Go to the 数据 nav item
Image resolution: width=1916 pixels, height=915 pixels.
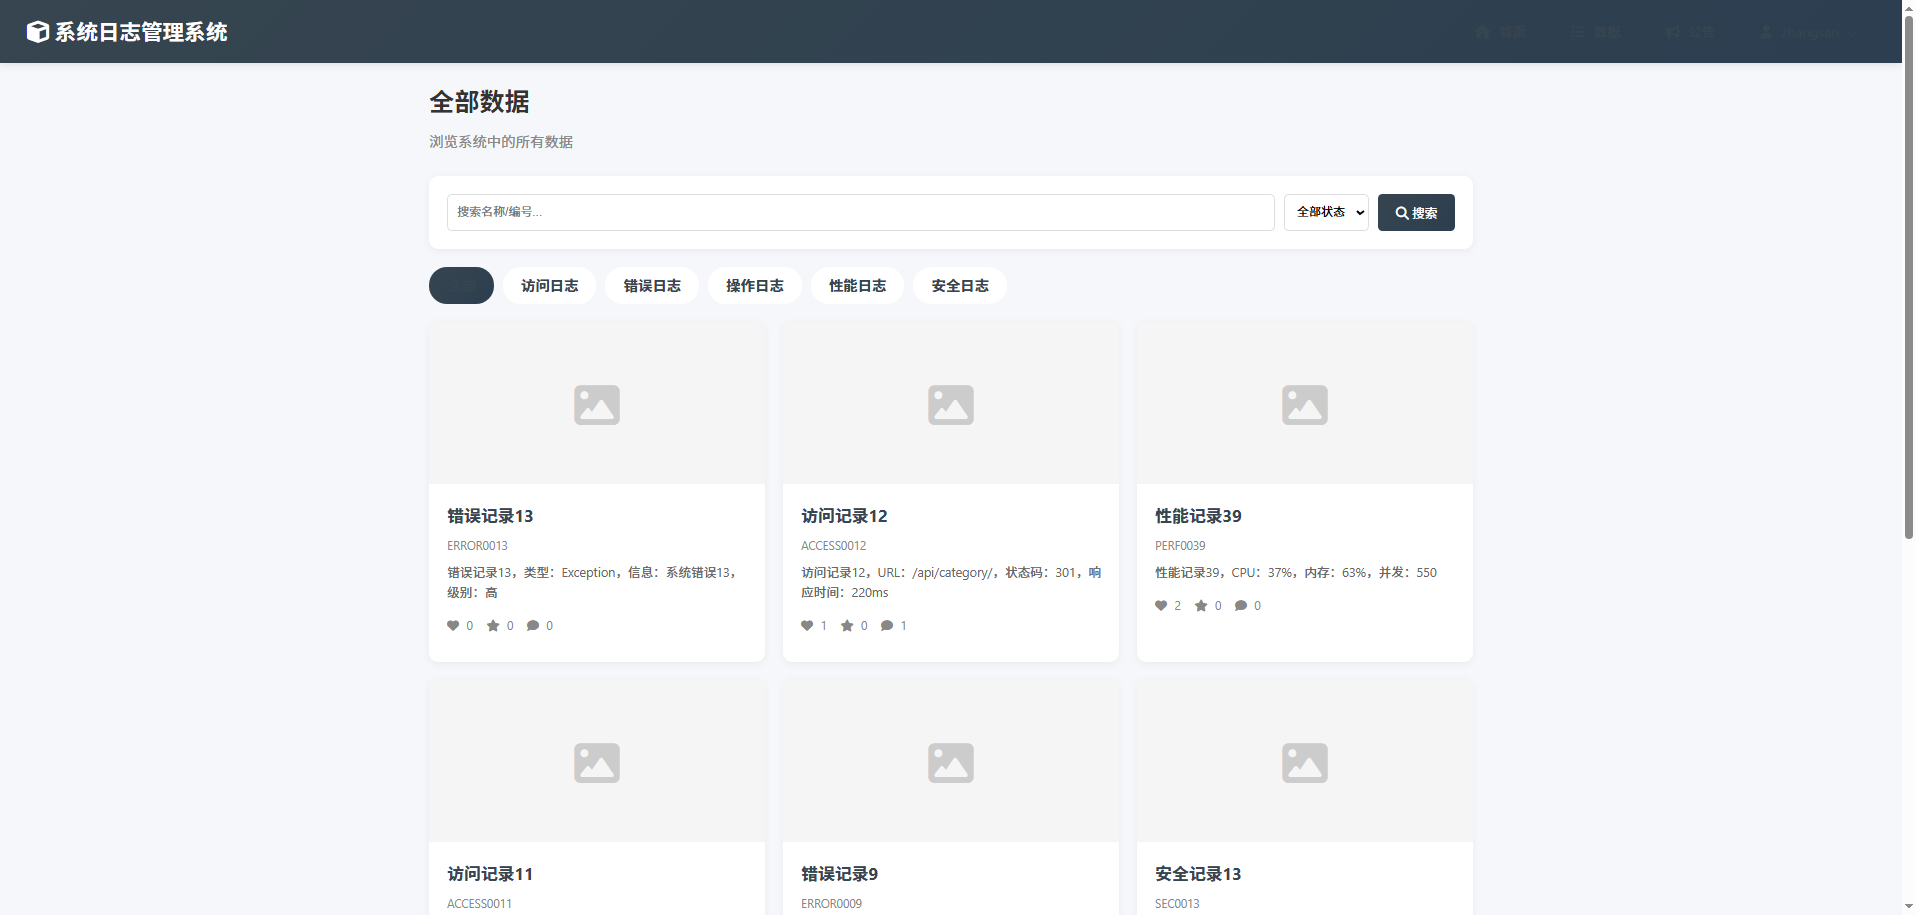click(1596, 32)
